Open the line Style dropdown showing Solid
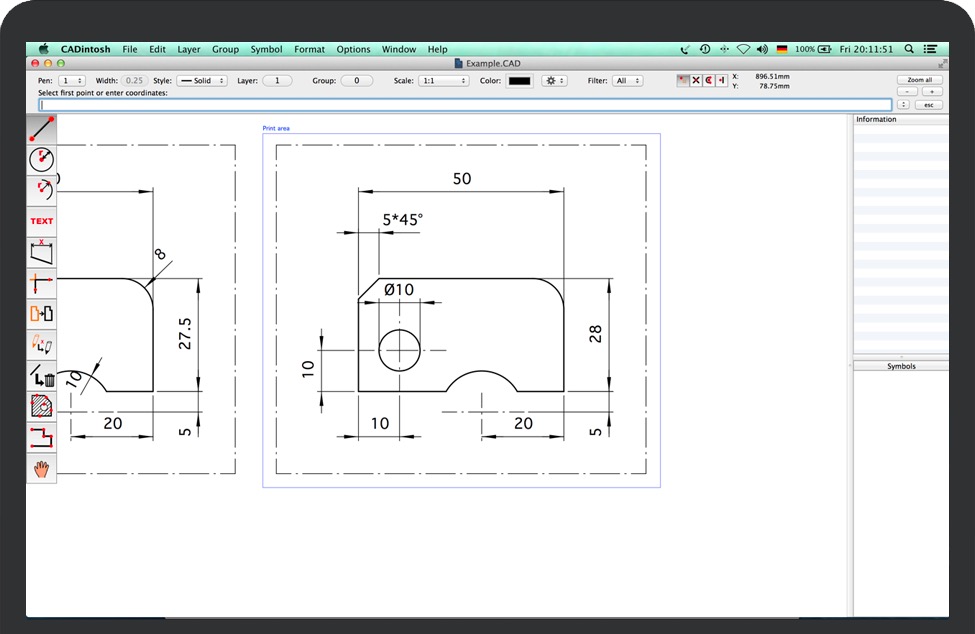Screen dimensions: 975x634 click(203, 81)
